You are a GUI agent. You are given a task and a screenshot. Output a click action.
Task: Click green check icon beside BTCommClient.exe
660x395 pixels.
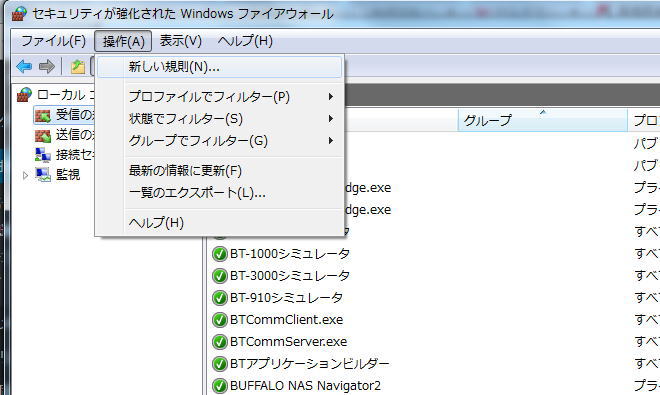220,320
